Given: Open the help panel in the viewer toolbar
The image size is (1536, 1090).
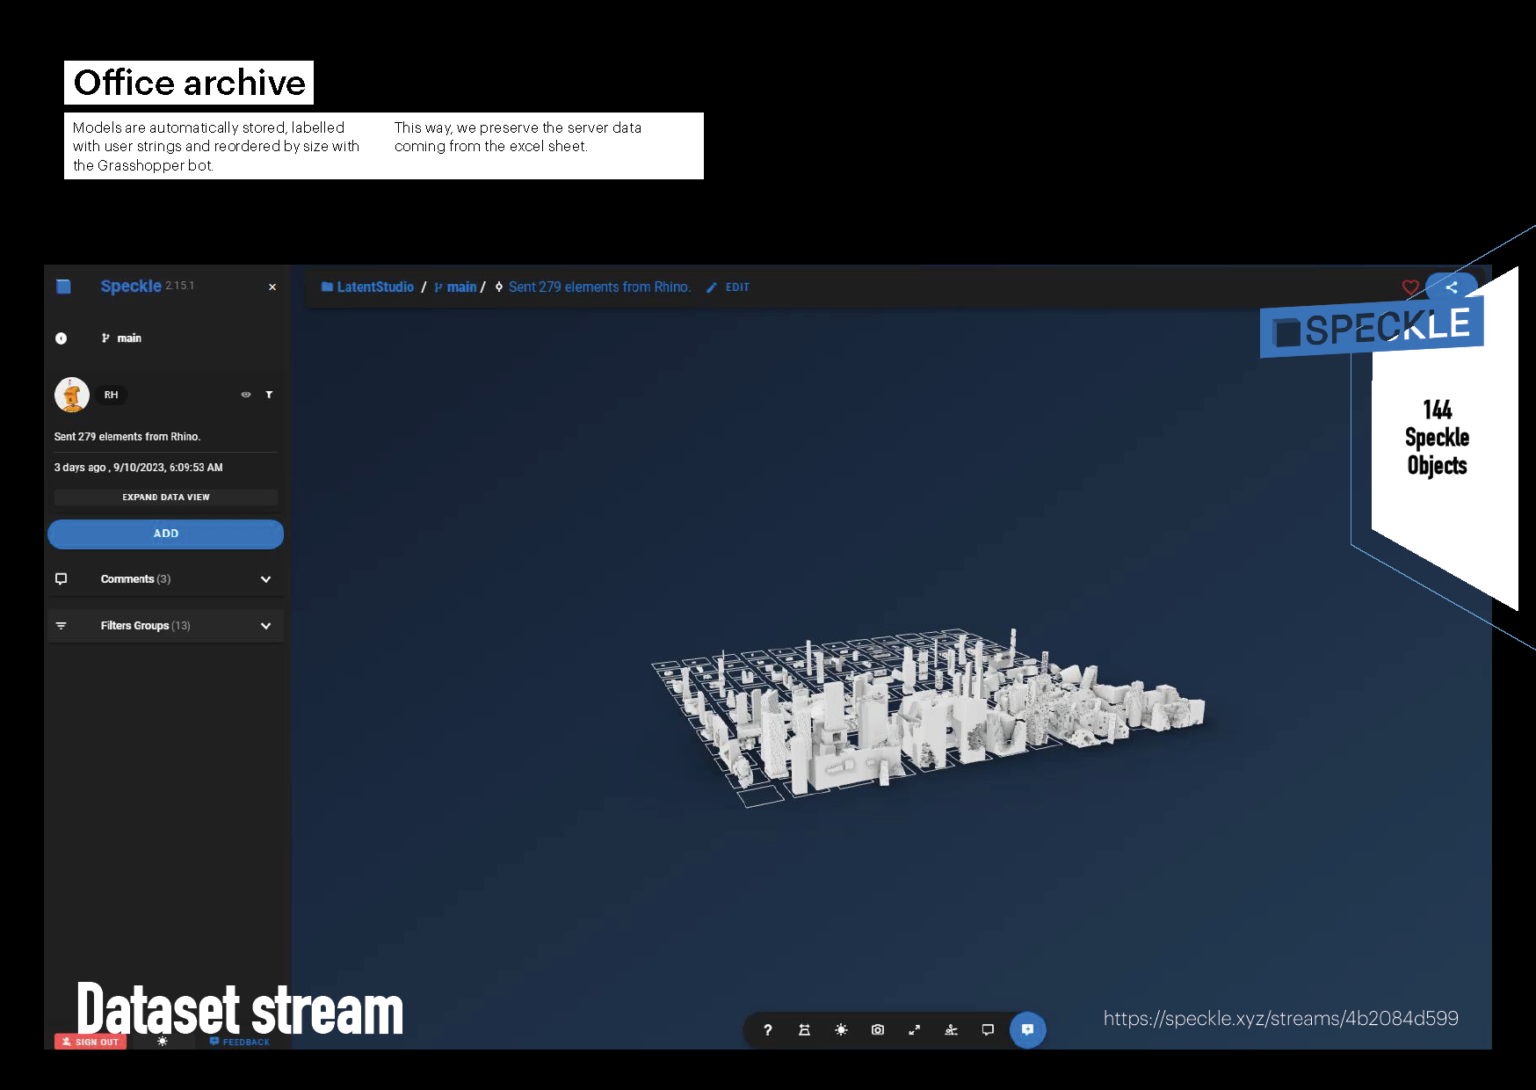Looking at the screenshot, I should click(767, 1030).
